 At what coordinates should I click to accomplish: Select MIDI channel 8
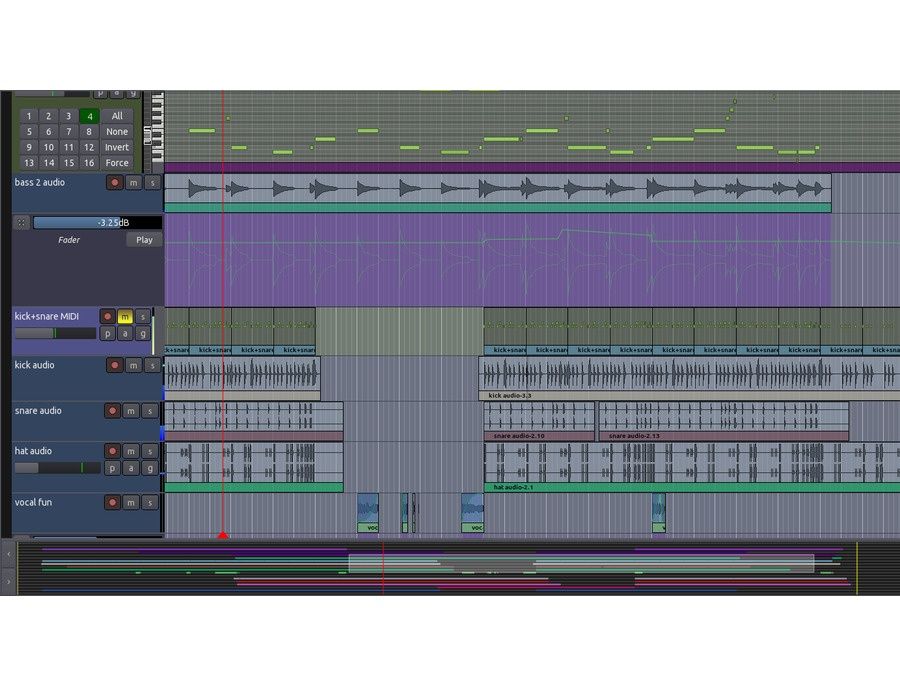click(x=89, y=131)
